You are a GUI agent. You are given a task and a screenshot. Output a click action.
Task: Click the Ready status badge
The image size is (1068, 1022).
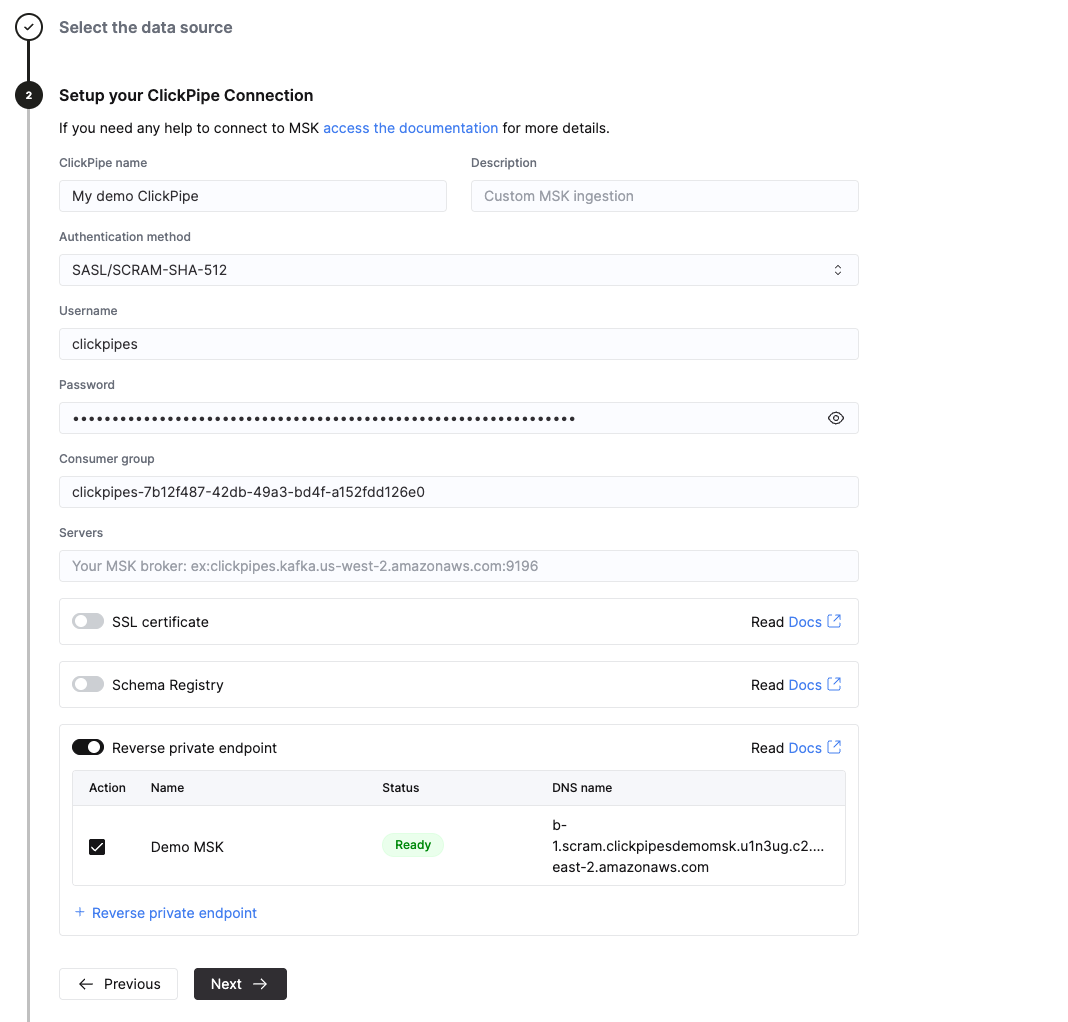[x=412, y=844]
